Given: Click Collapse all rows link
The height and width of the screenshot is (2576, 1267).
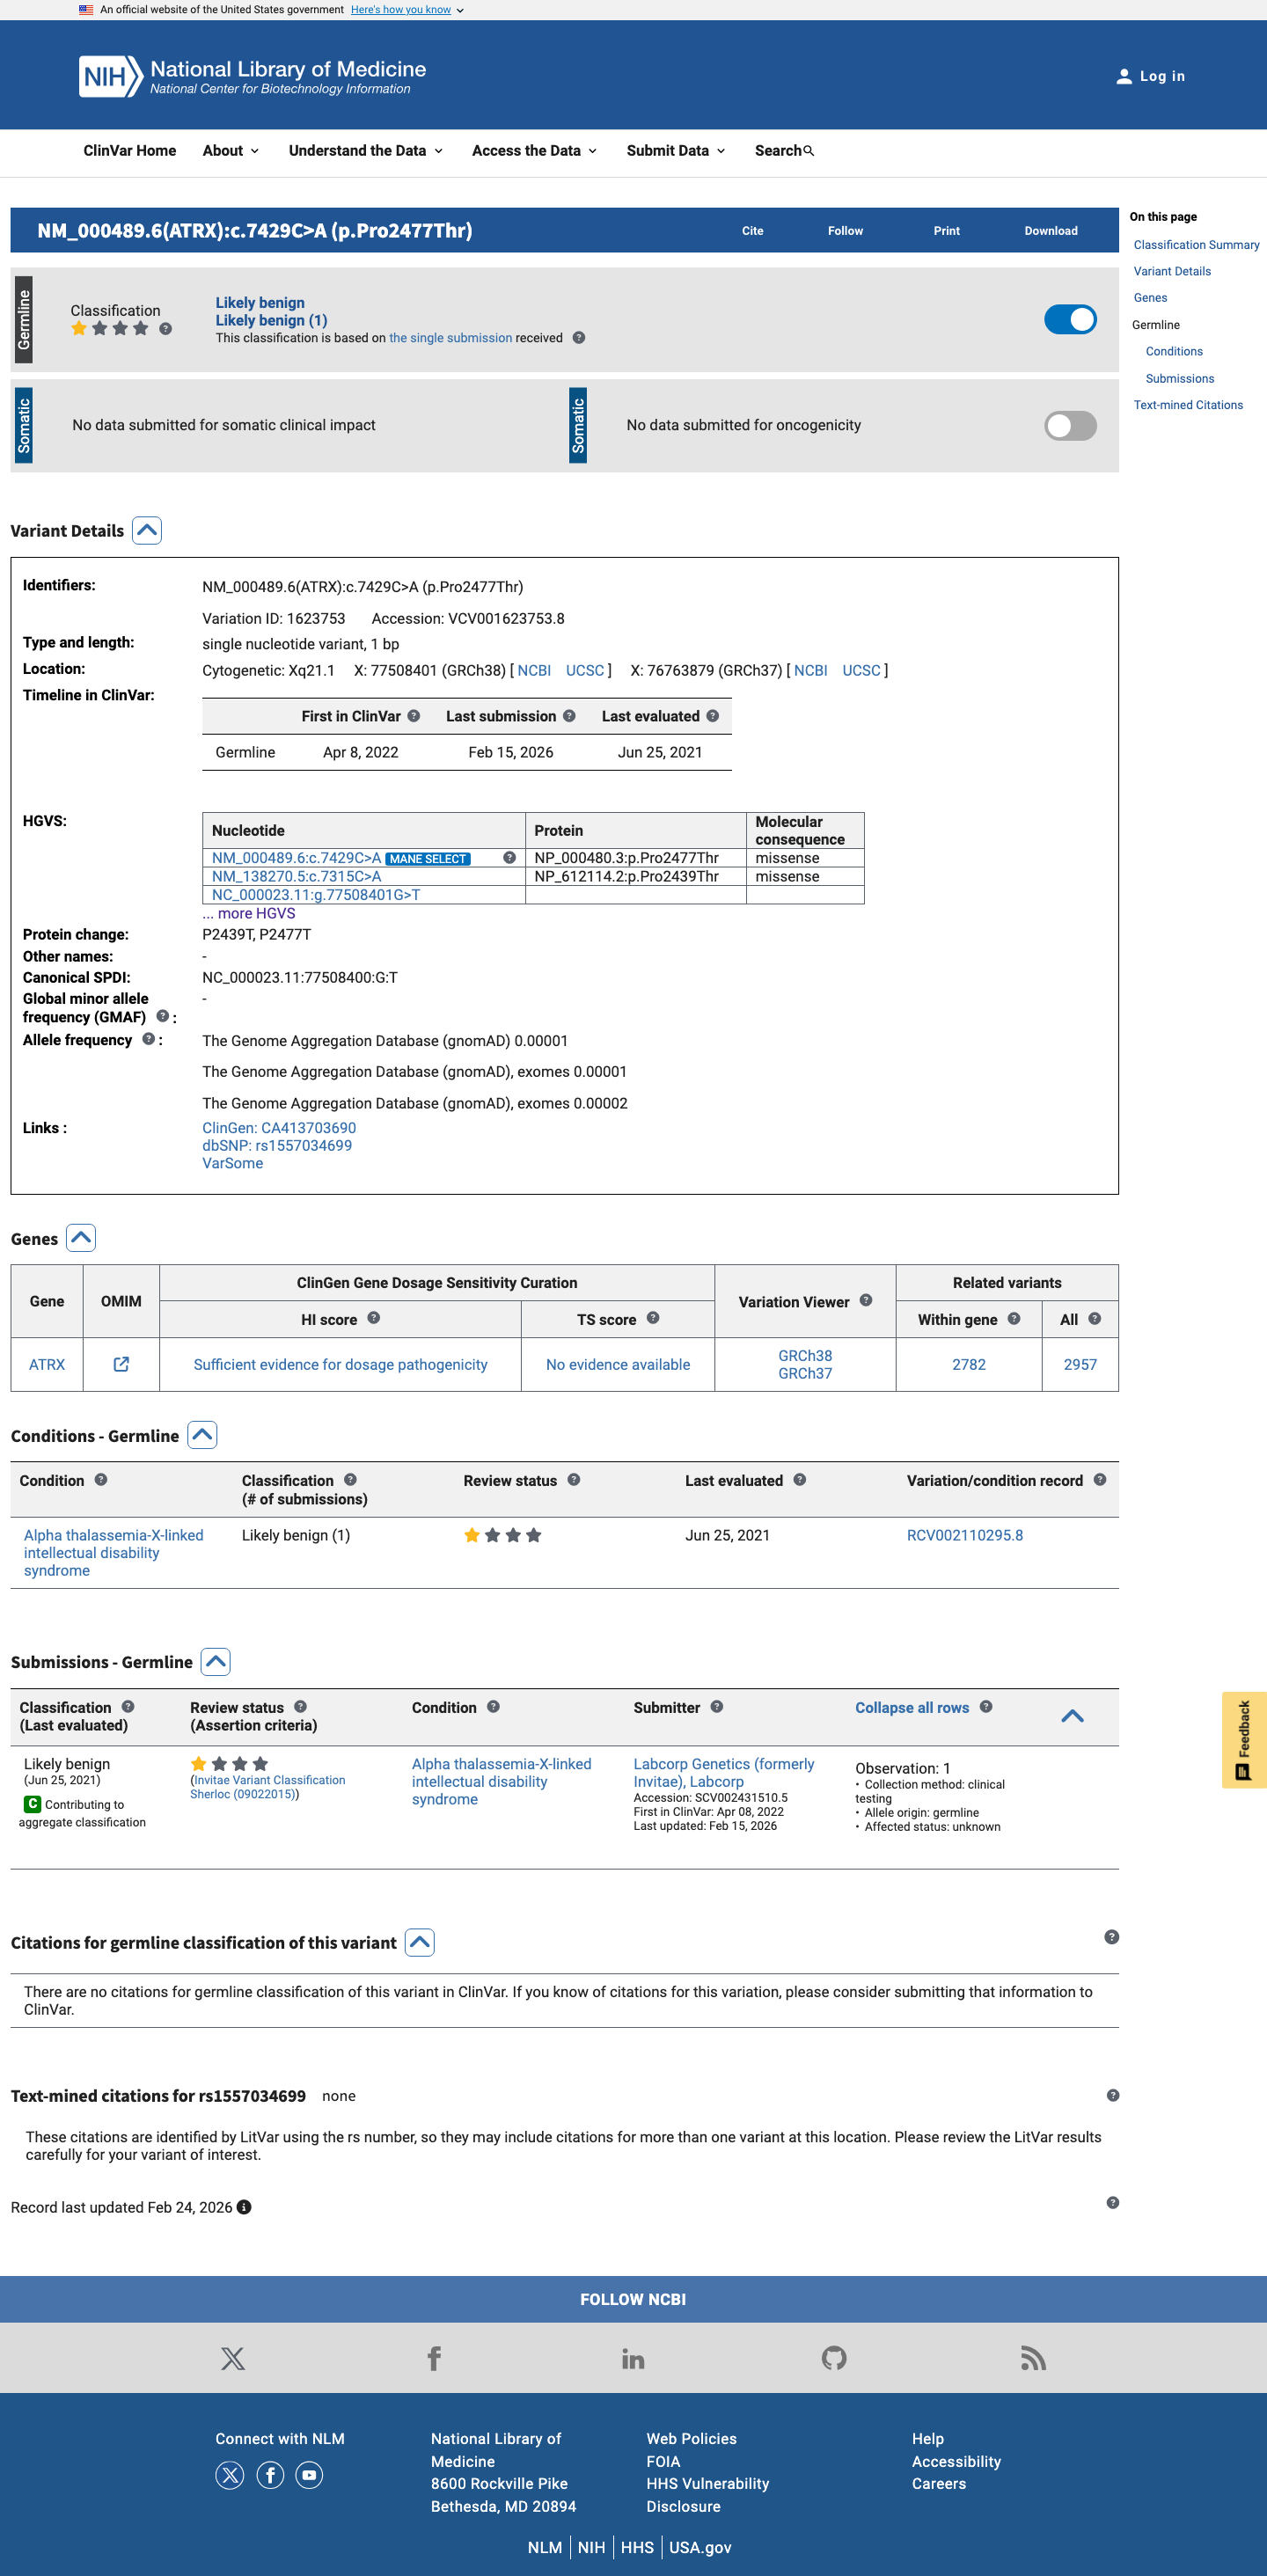Looking at the screenshot, I should 912,1707.
